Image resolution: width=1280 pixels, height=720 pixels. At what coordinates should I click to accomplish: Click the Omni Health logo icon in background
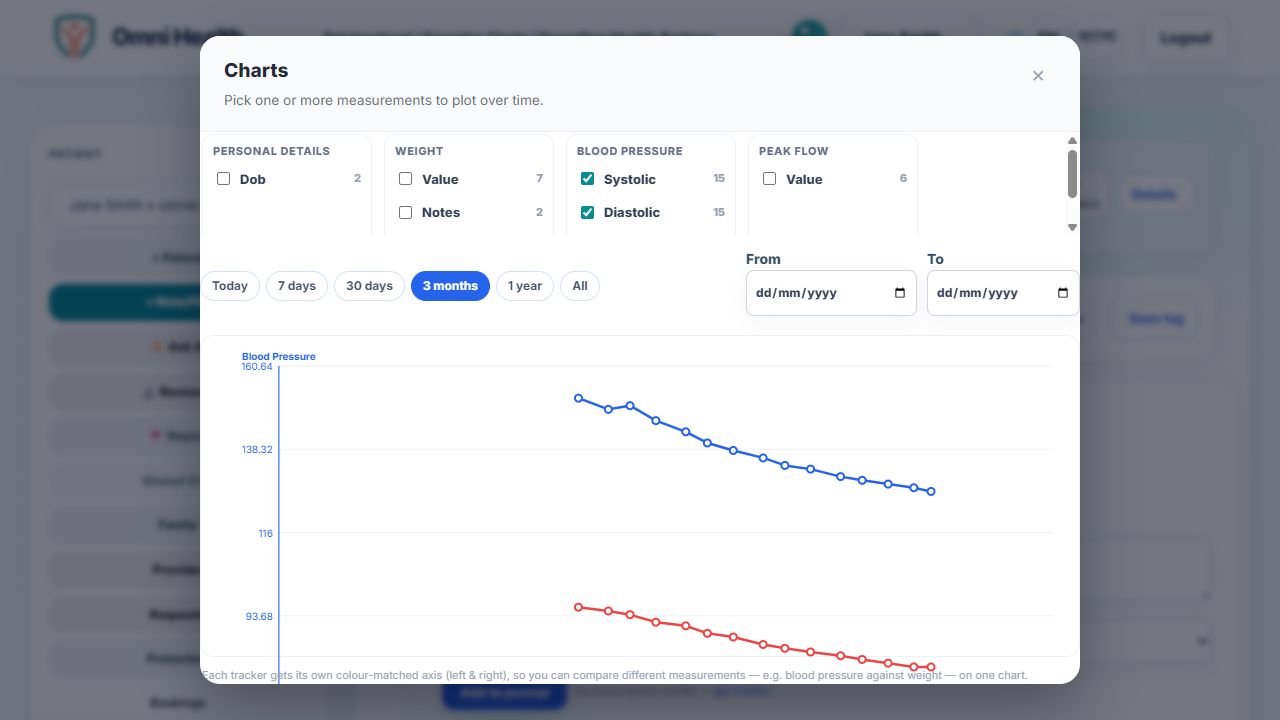[x=75, y=37]
